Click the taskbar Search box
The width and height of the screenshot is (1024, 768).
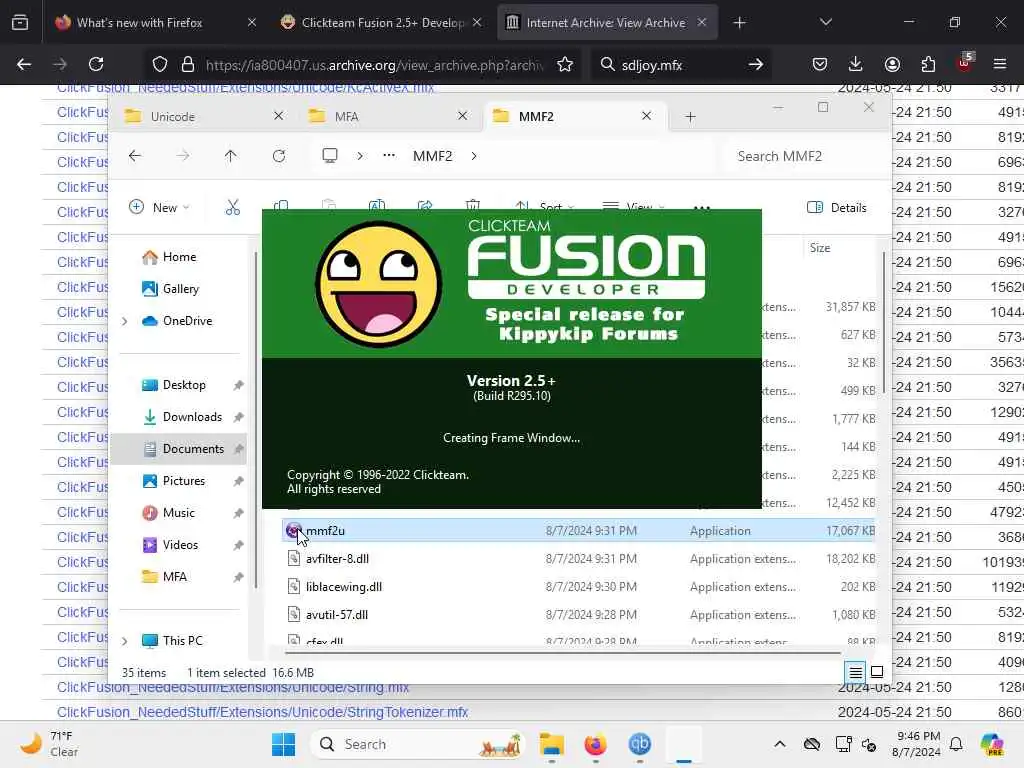pos(418,744)
